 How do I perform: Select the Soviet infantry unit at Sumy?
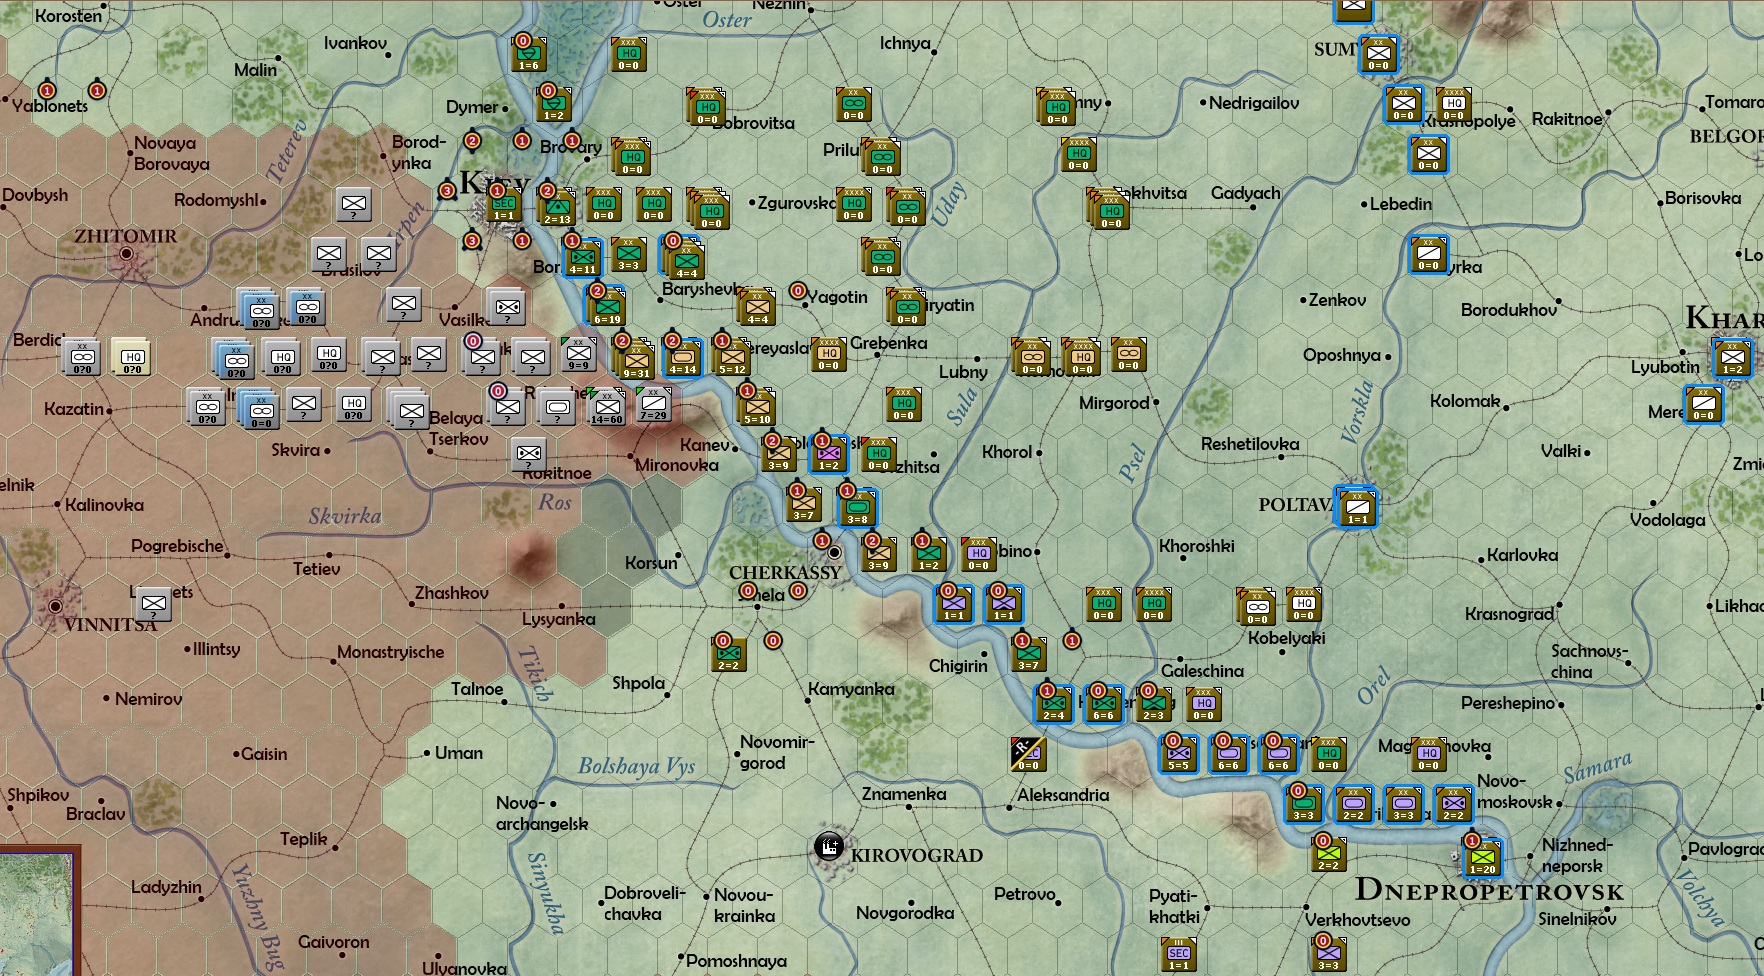coord(1379,54)
